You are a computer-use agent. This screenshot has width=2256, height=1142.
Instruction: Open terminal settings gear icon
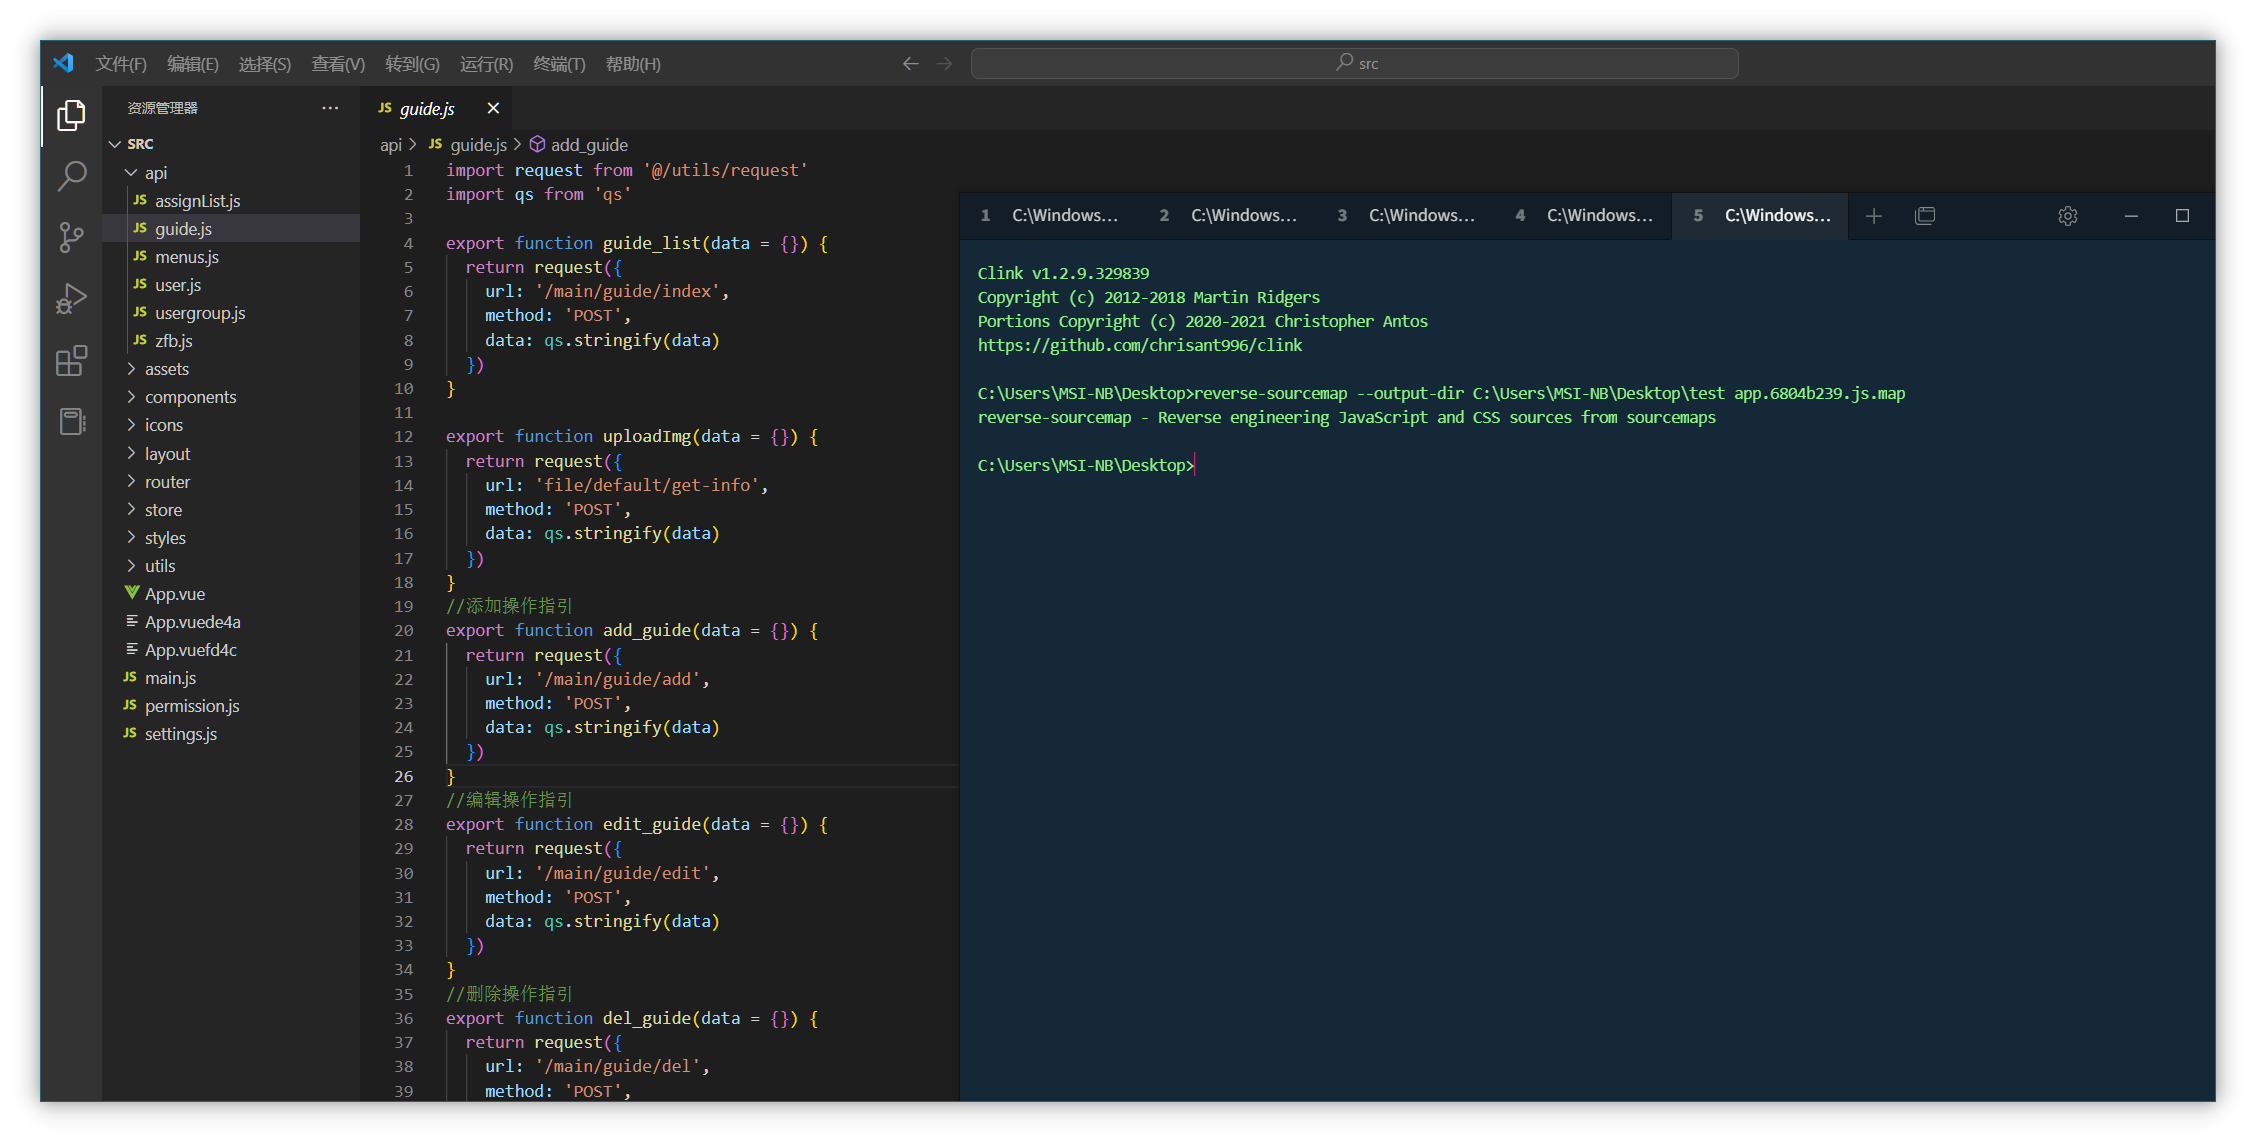(2067, 216)
